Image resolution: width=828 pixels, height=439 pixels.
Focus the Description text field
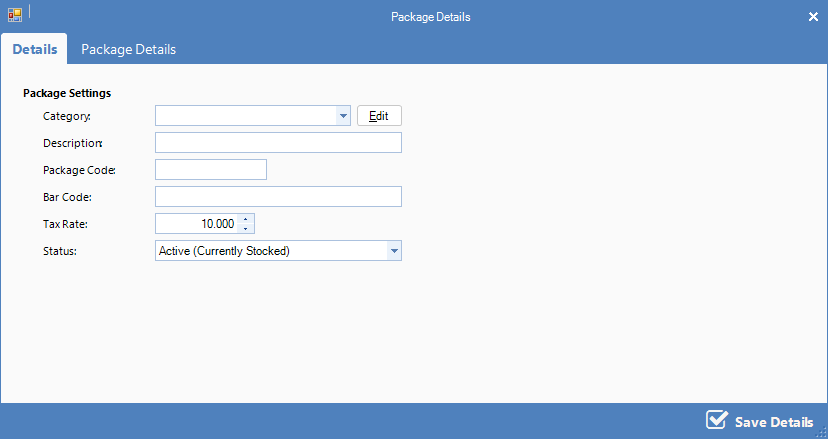point(278,143)
